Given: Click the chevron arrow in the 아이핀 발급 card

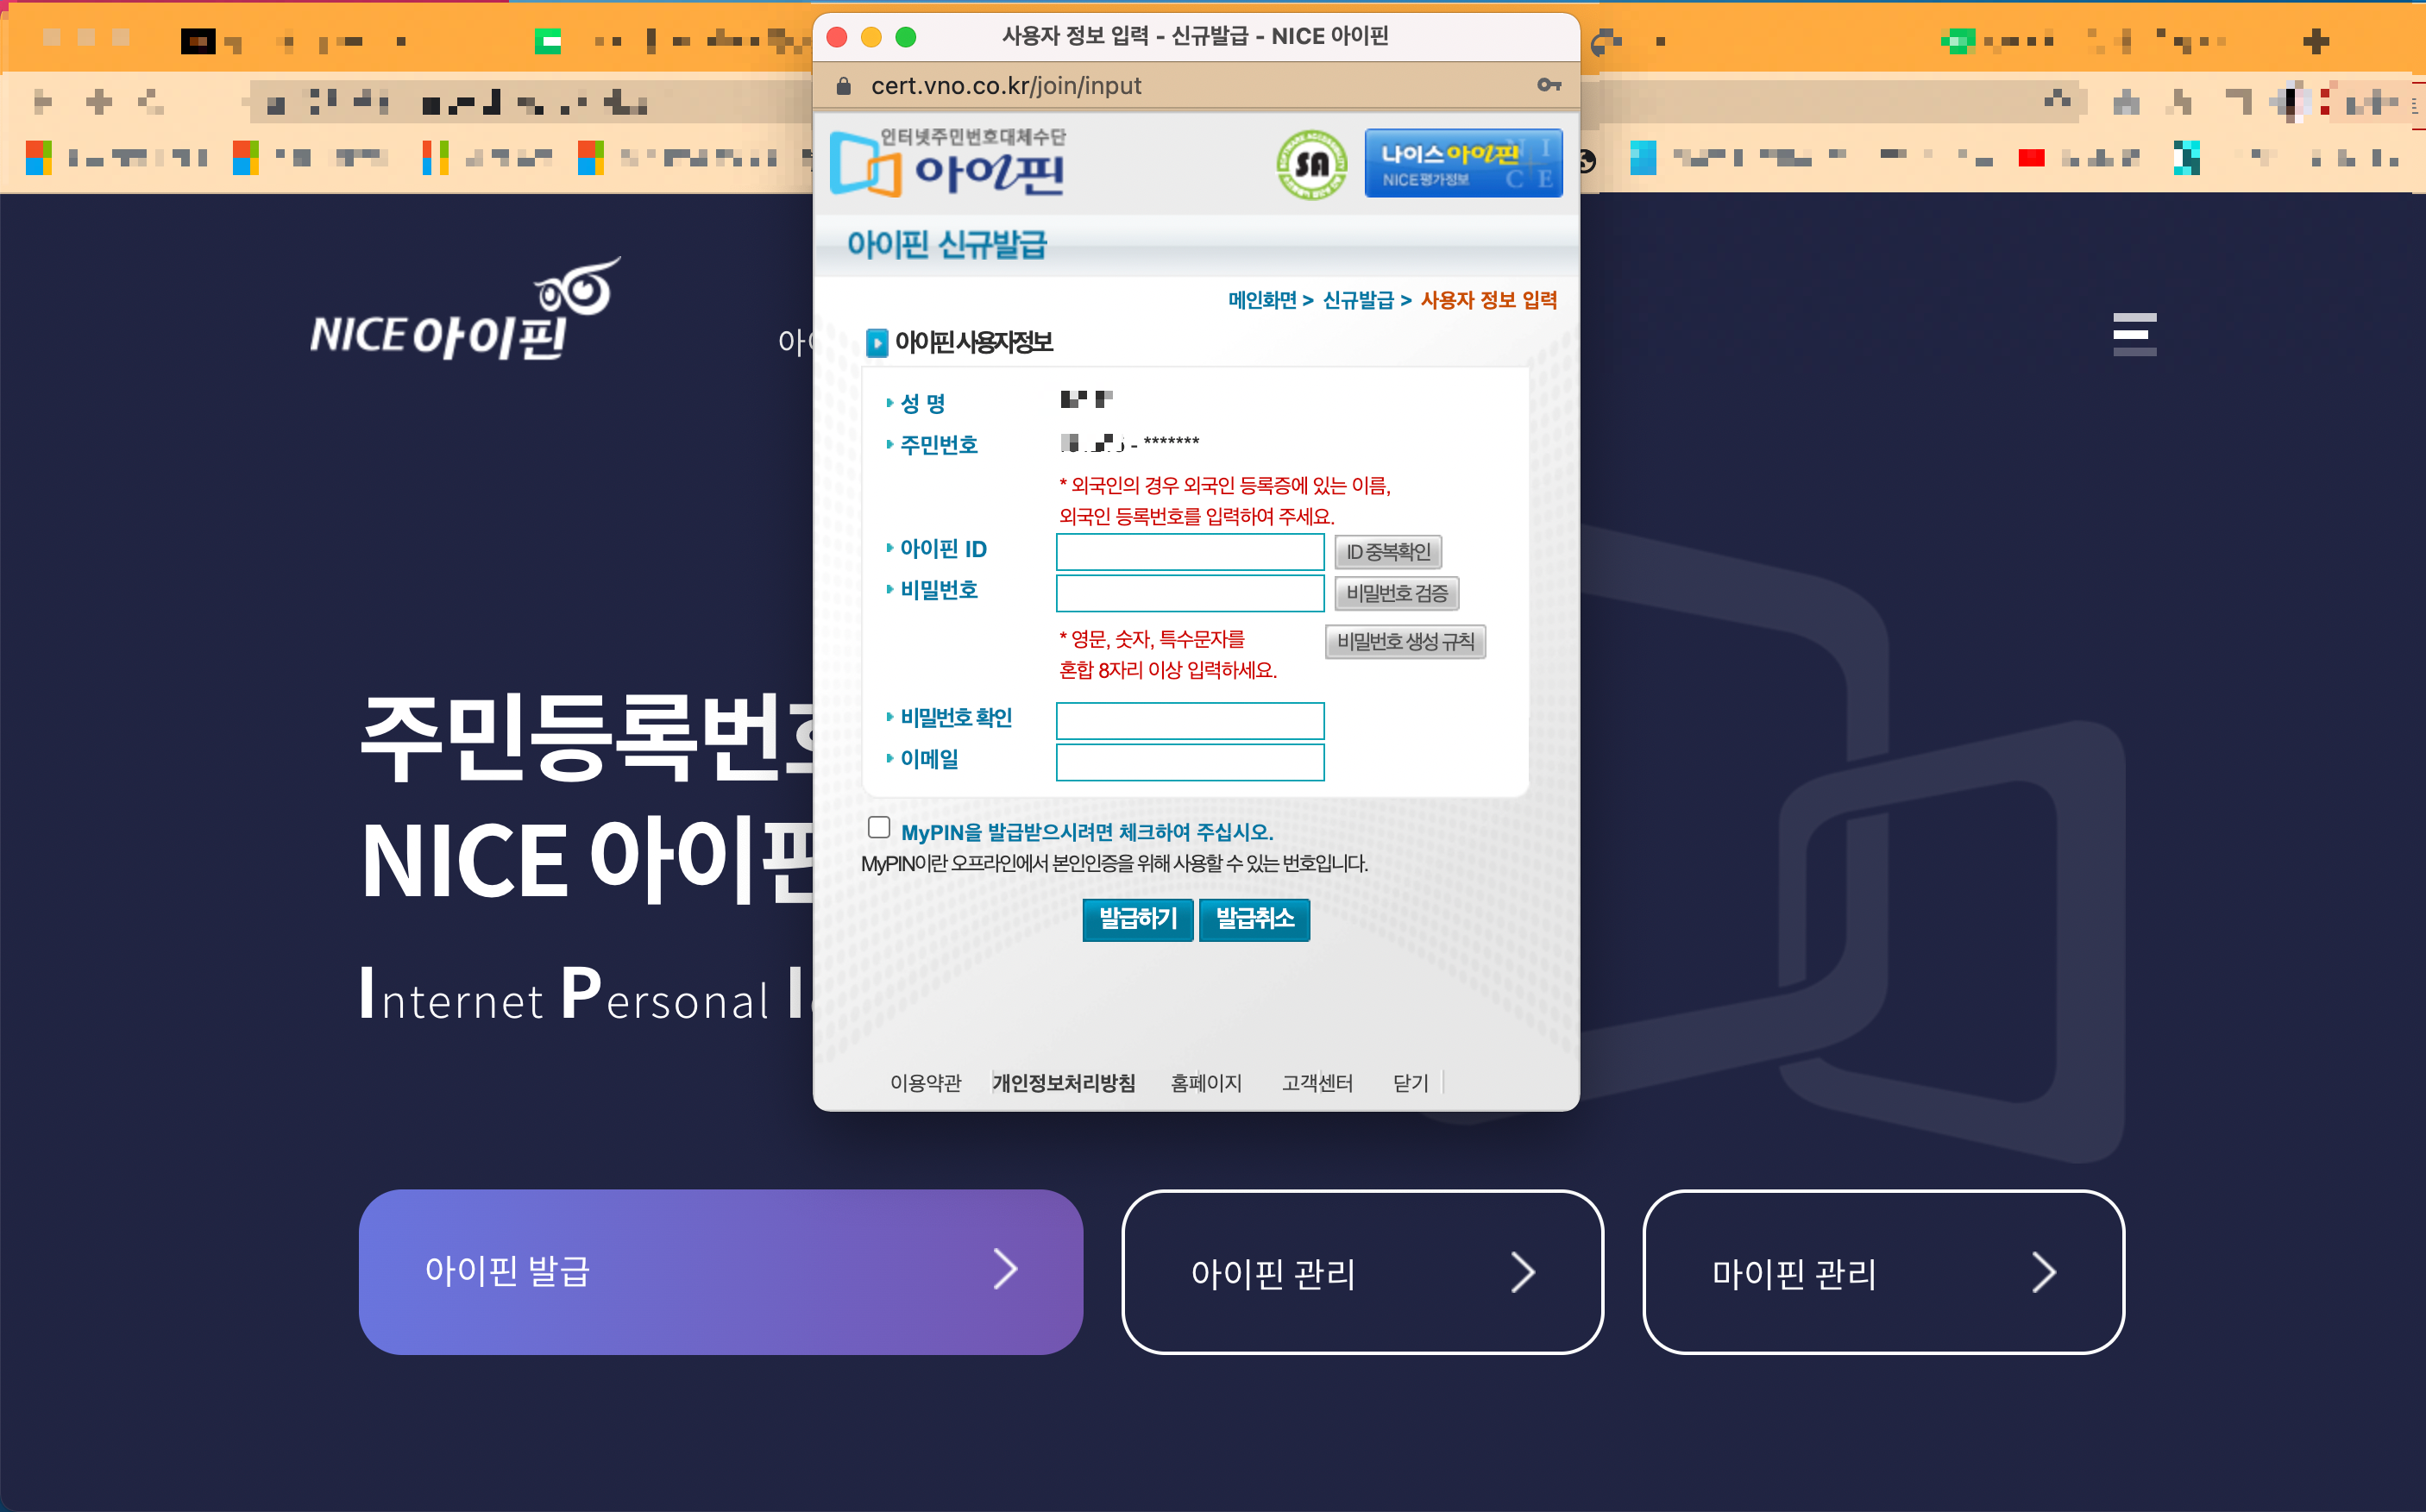Looking at the screenshot, I should coord(1005,1269).
